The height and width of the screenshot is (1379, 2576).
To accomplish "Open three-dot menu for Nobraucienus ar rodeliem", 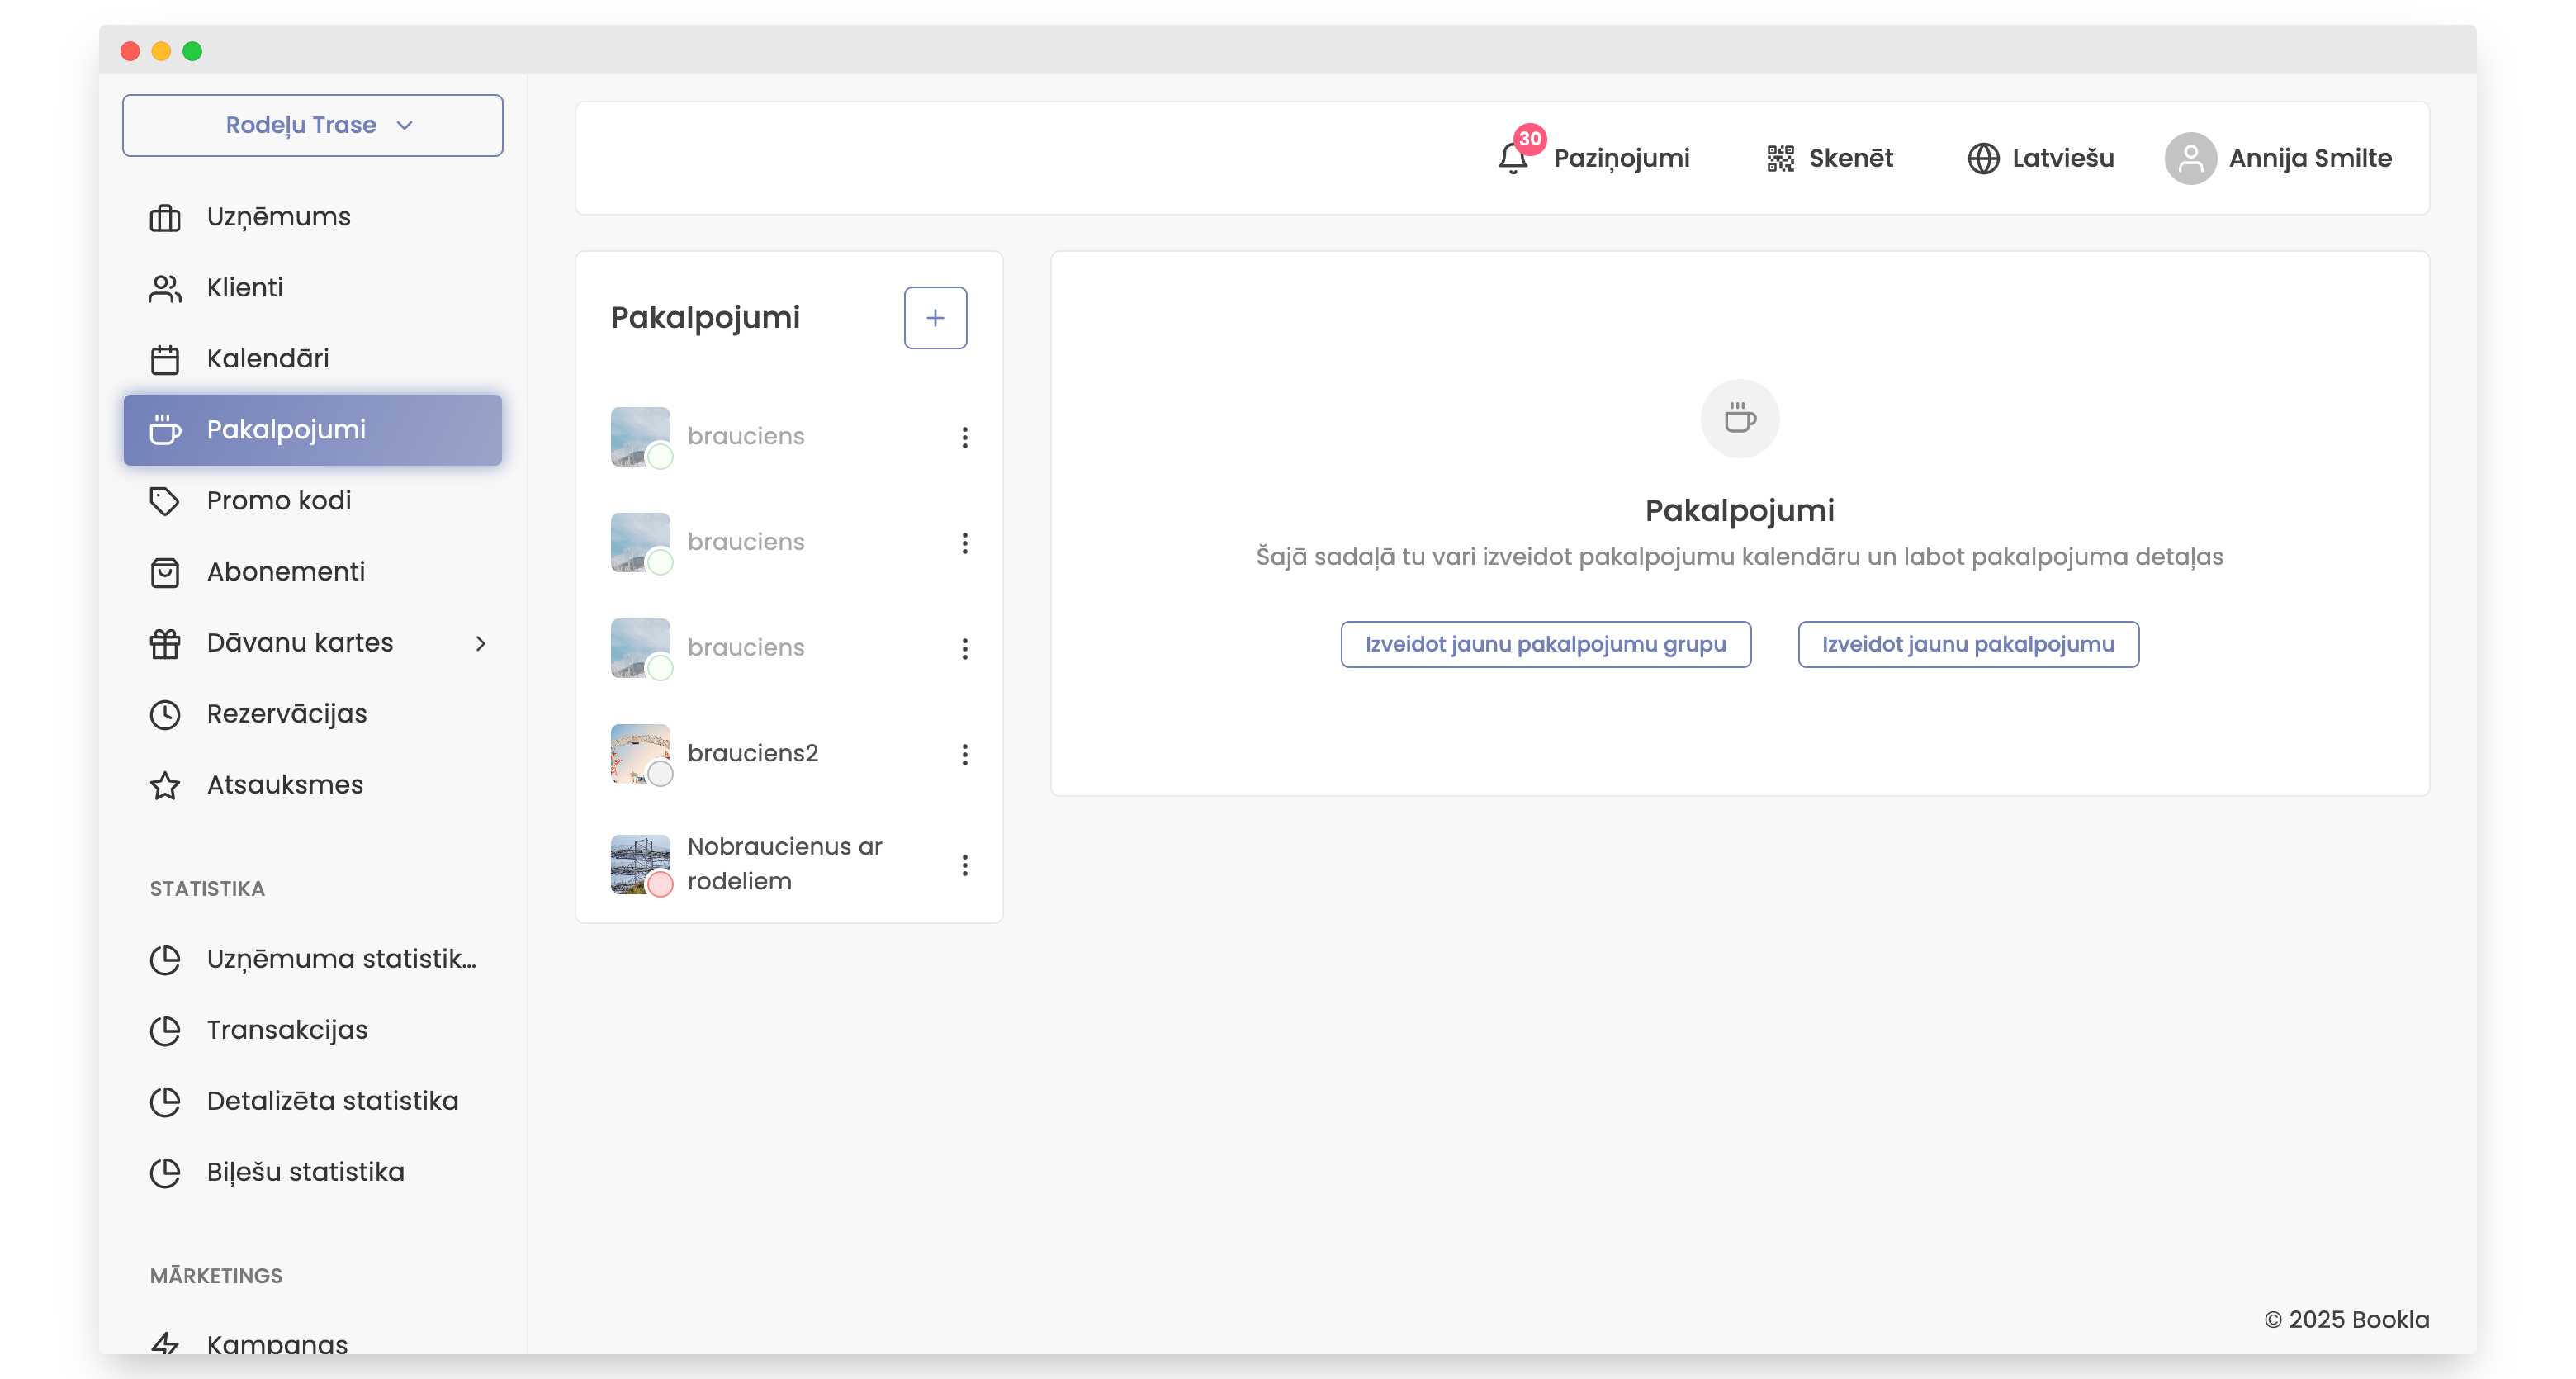I will click(965, 865).
